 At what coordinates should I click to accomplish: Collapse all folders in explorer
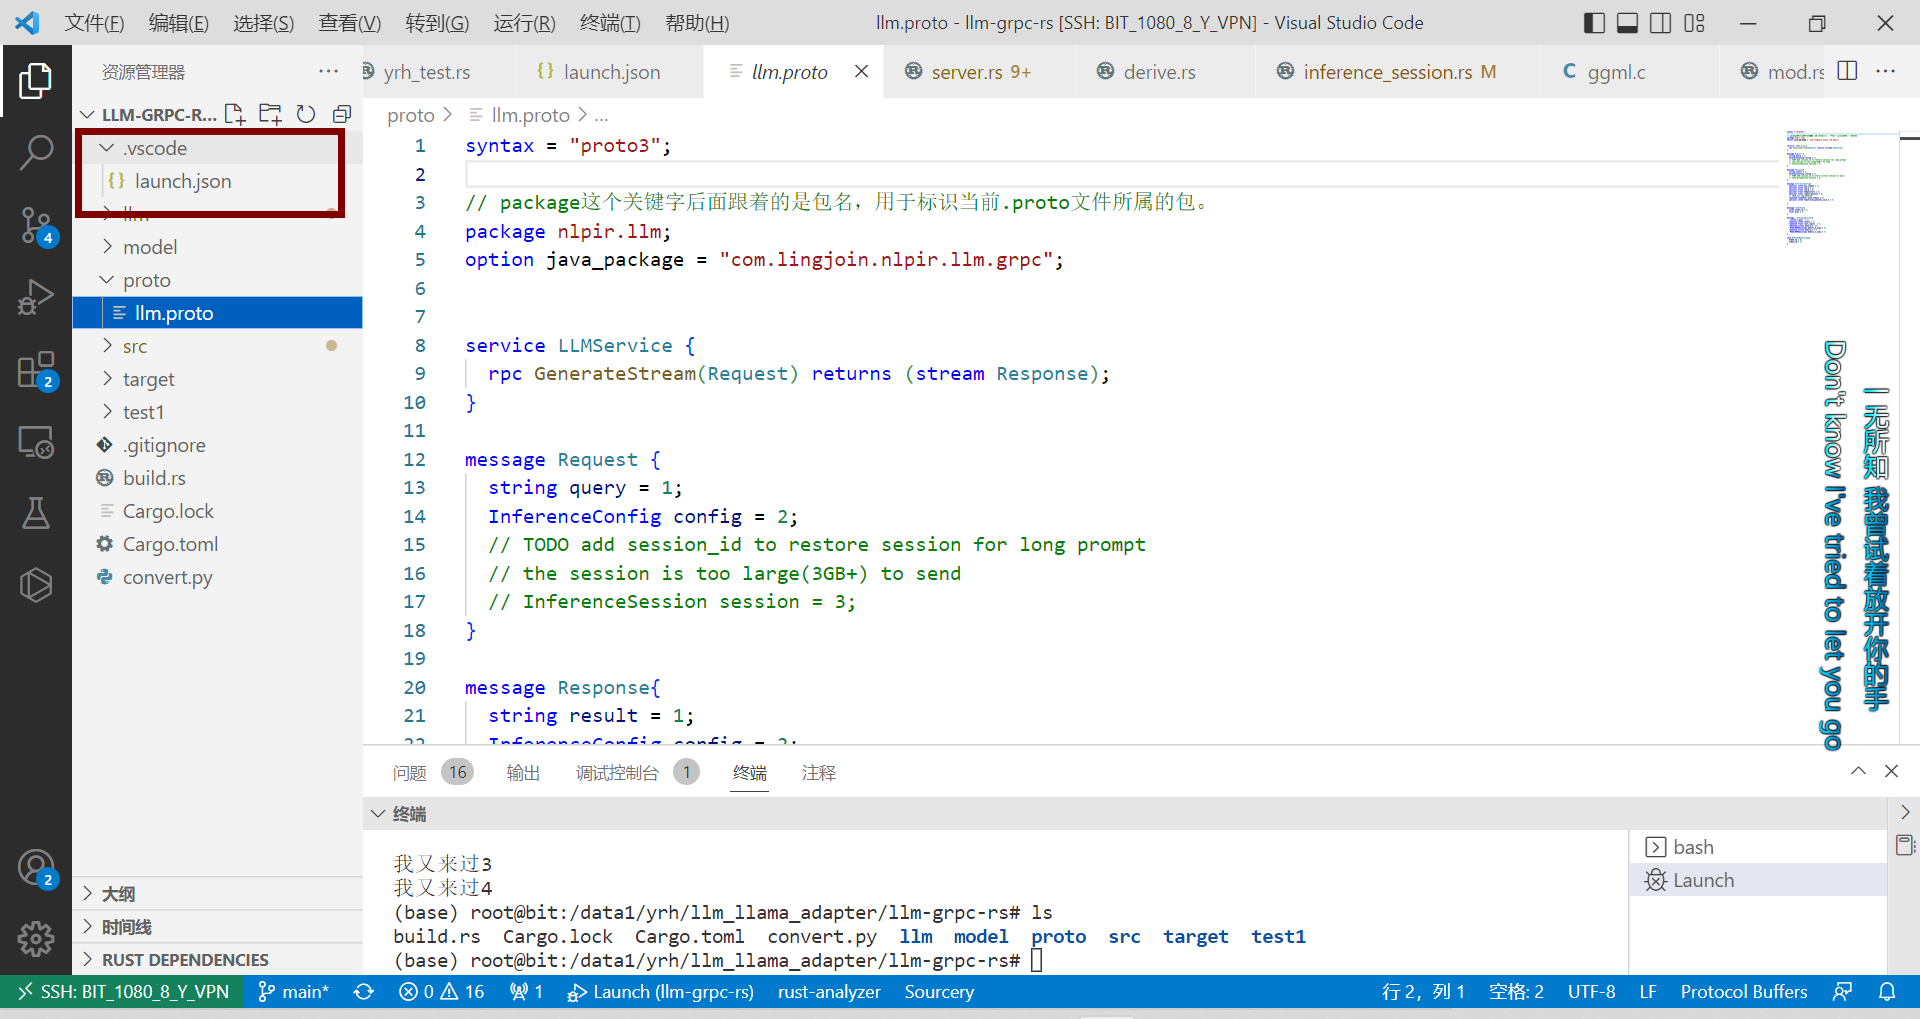click(342, 114)
